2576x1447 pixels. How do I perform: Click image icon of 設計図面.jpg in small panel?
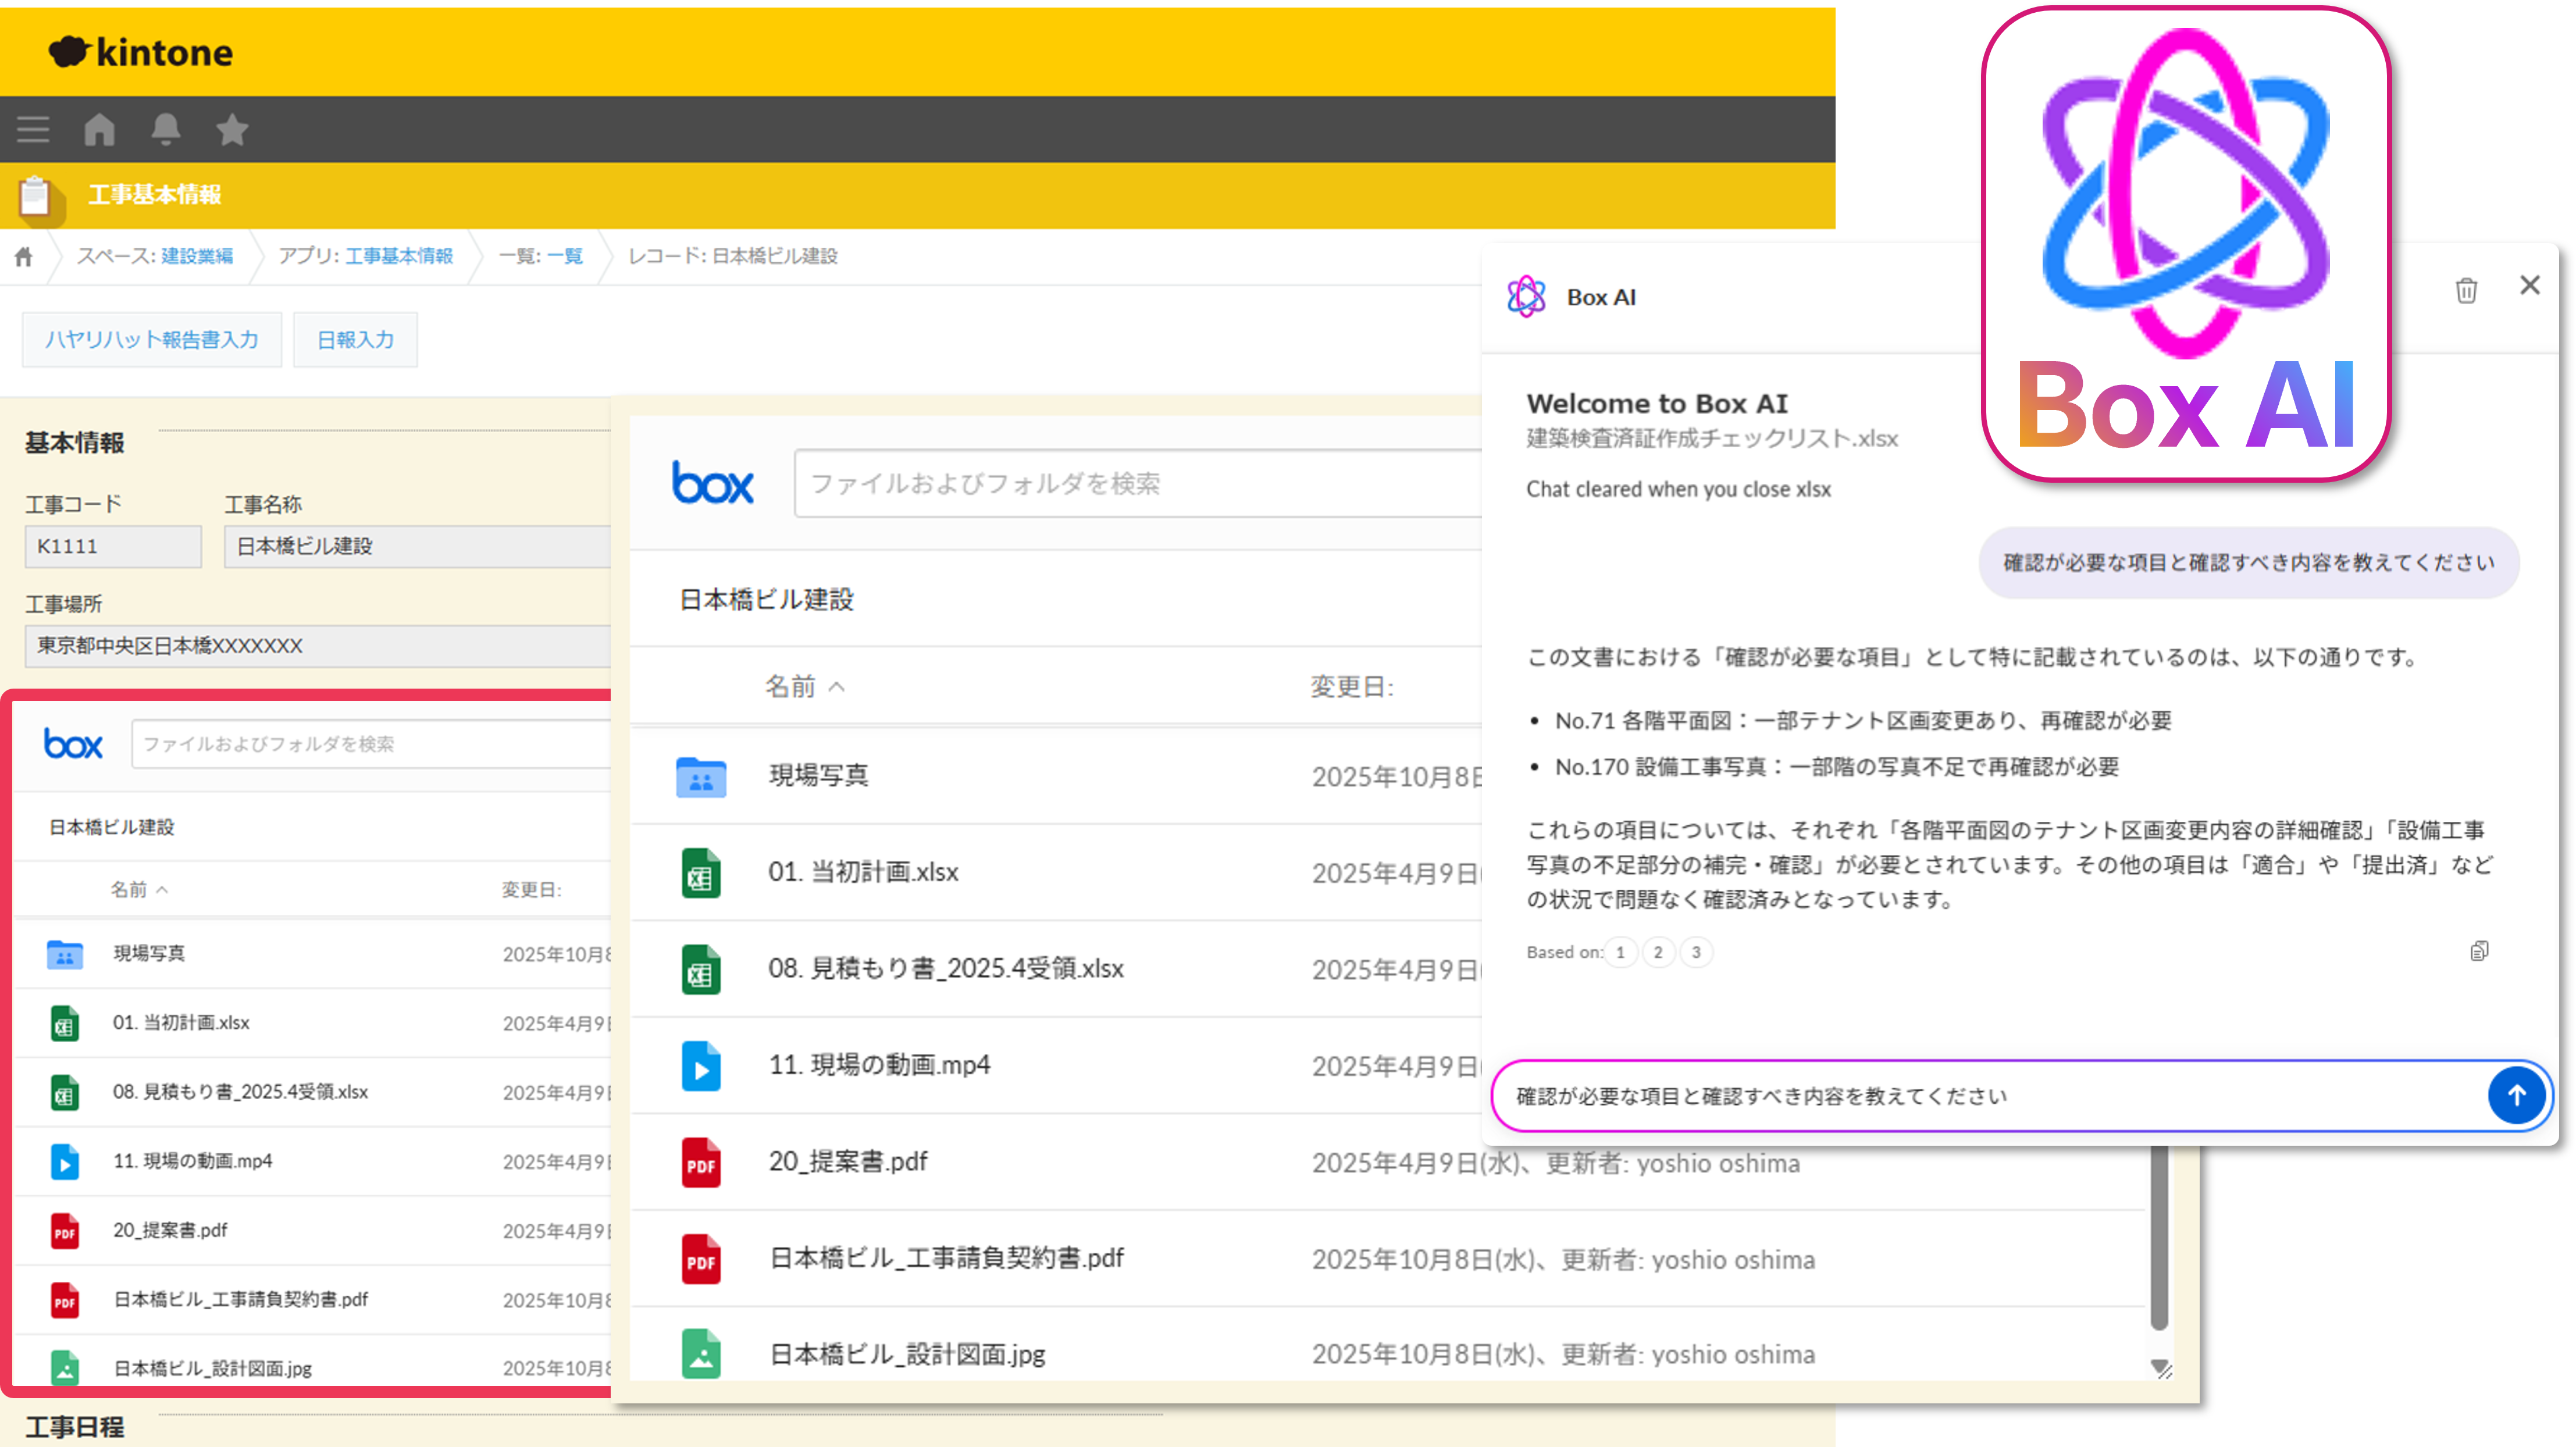pyautogui.click(x=65, y=1368)
